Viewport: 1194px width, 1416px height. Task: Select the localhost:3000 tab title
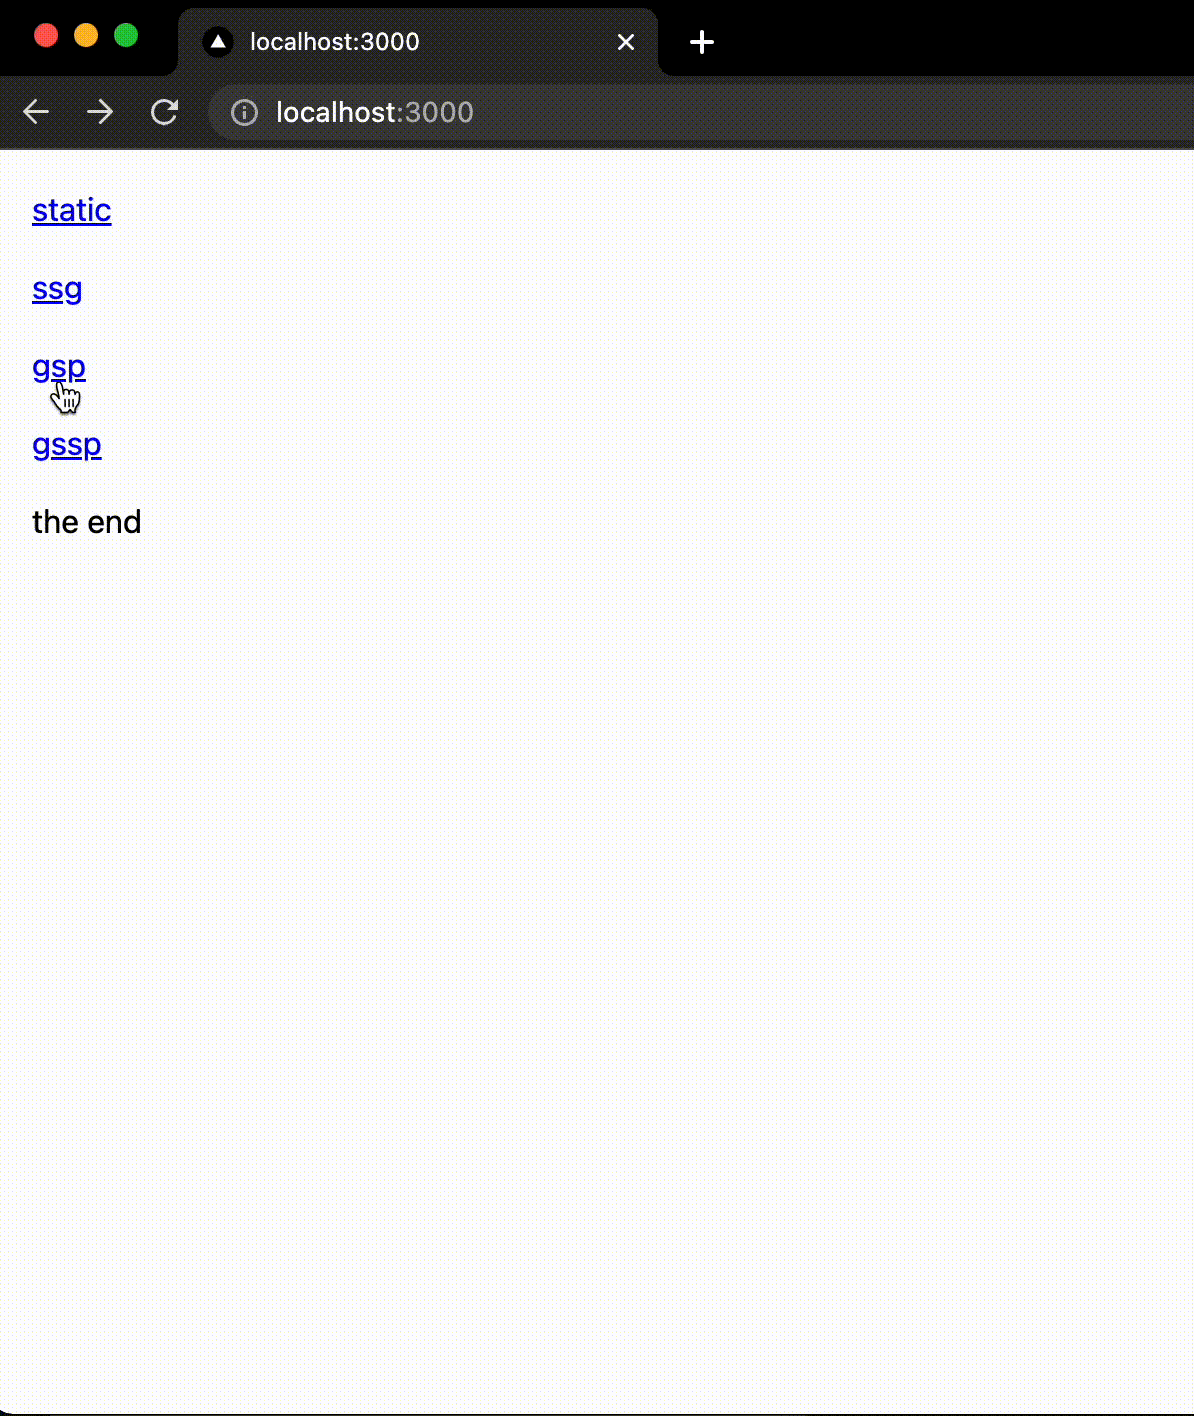tap(334, 42)
